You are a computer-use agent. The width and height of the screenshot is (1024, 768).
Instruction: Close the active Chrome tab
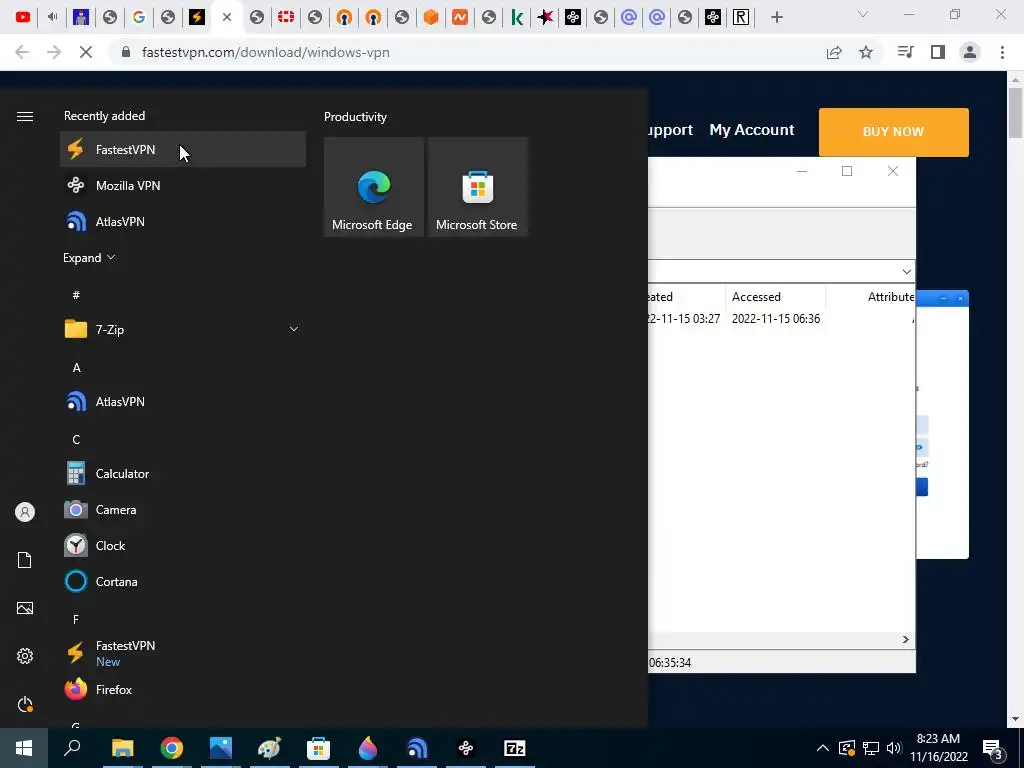click(x=227, y=17)
